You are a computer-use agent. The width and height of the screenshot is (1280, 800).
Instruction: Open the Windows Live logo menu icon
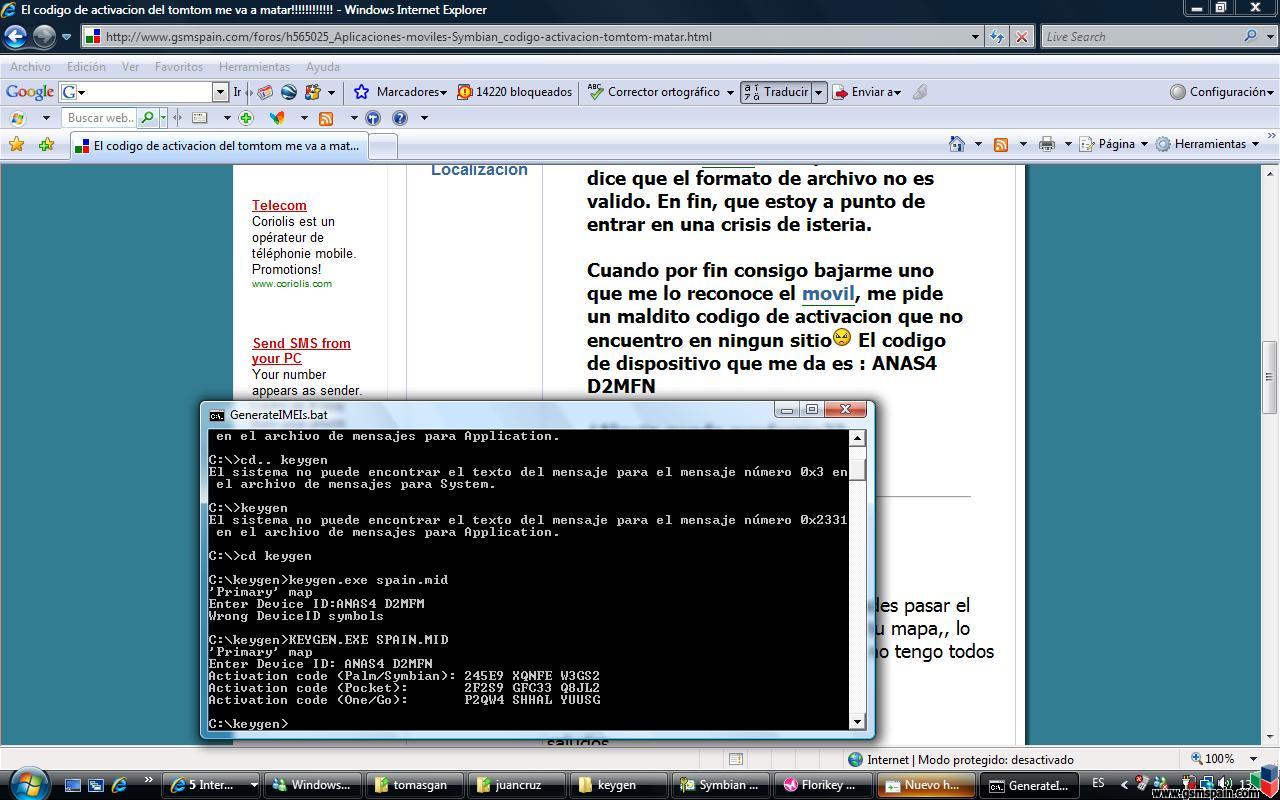pyautogui.click(x=17, y=118)
